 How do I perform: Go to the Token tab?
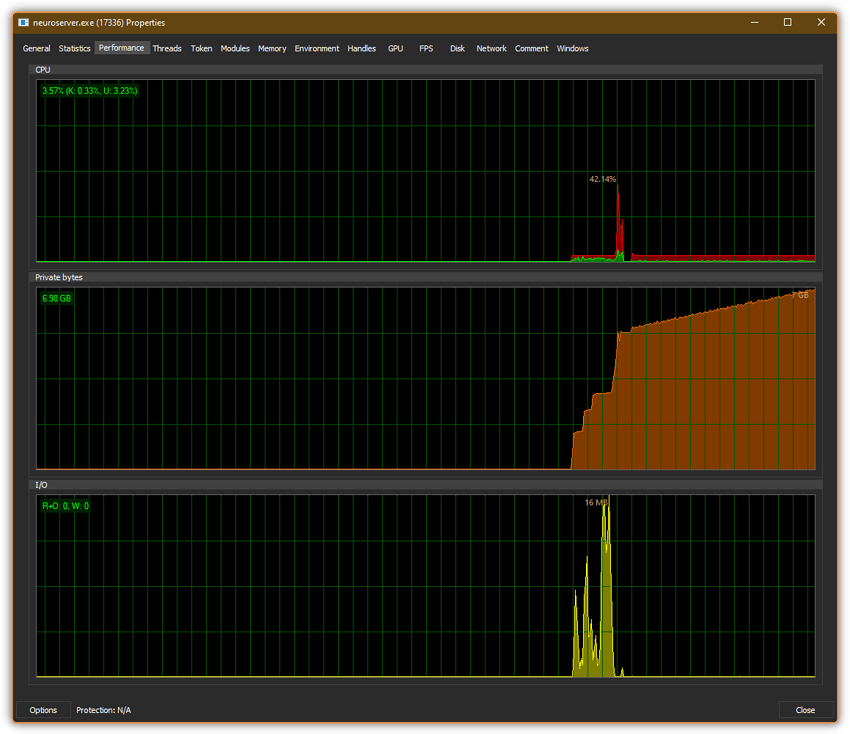pyautogui.click(x=201, y=48)
